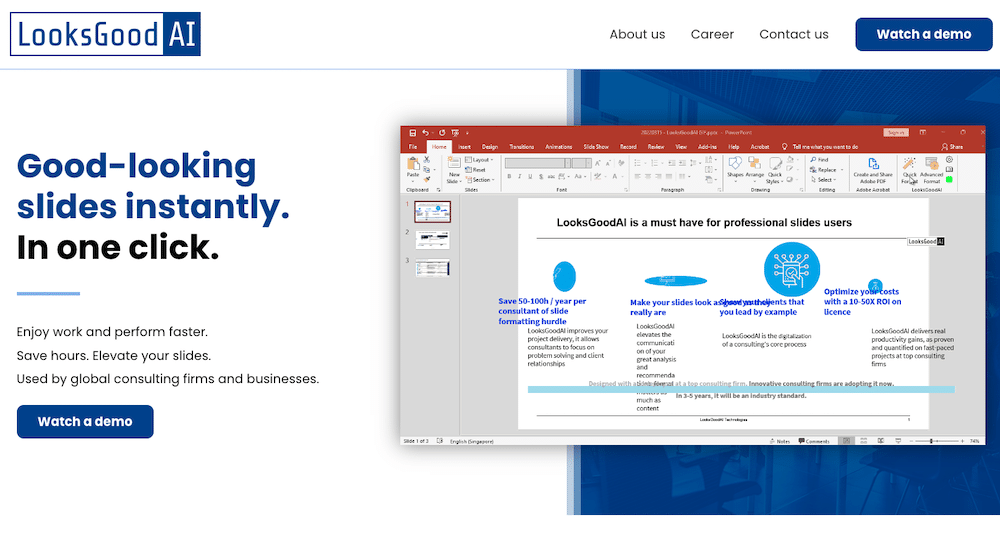
Task: Click the slide title text on the canvas
Action: coord(704,223)
